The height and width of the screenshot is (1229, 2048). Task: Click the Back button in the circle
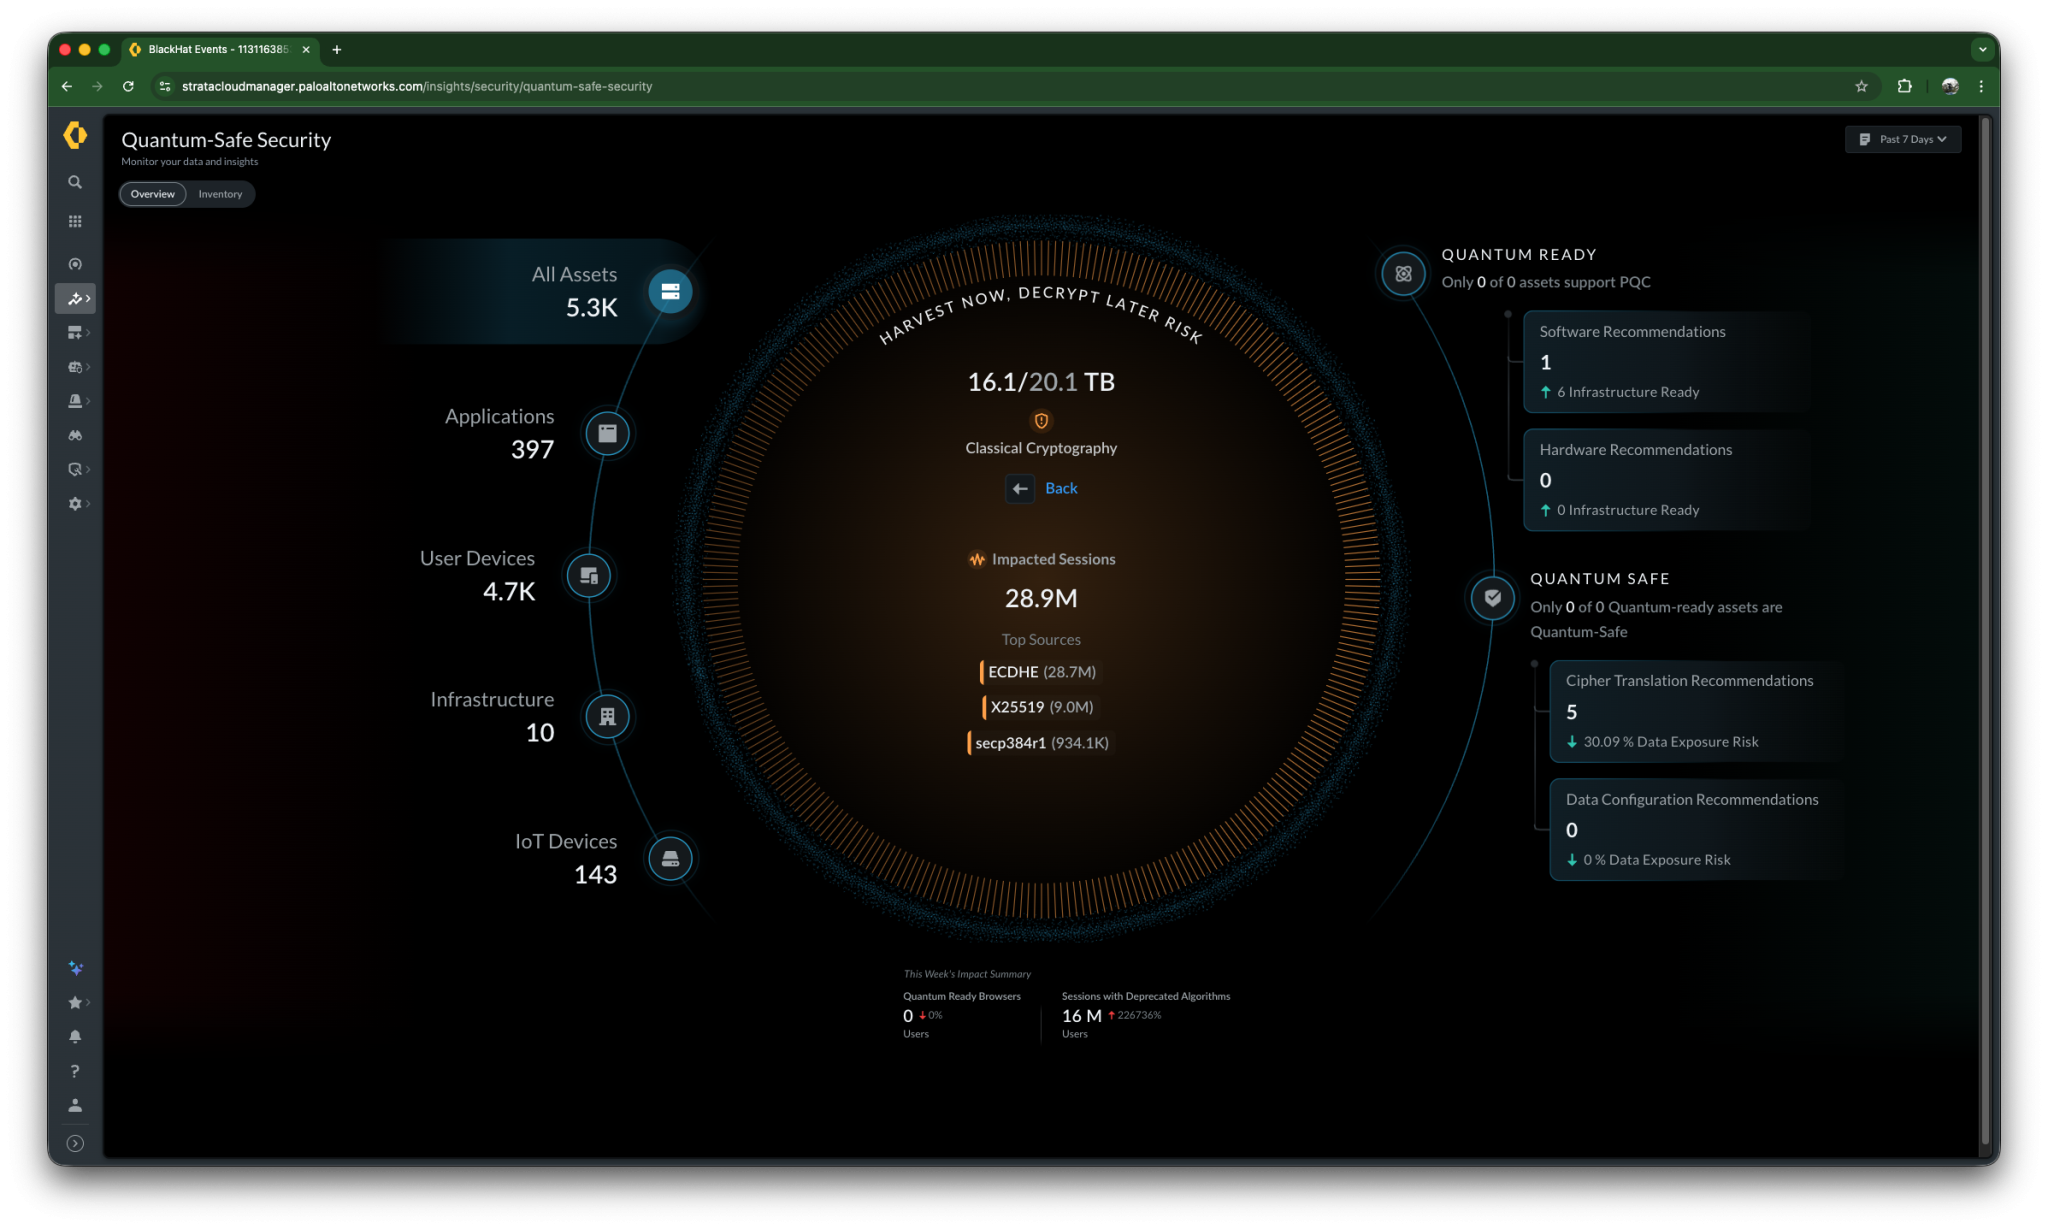point(1042,488)
